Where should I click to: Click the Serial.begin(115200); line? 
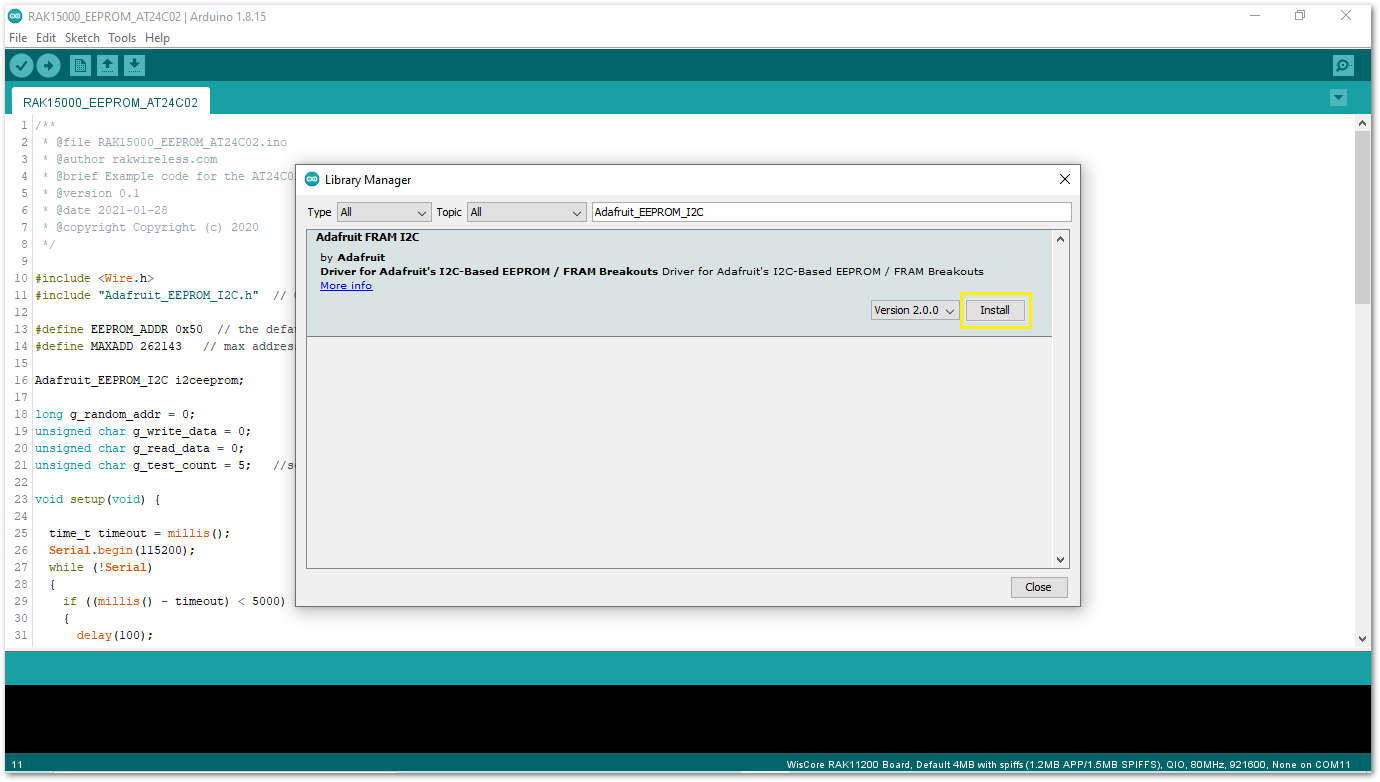coord(122,550)
